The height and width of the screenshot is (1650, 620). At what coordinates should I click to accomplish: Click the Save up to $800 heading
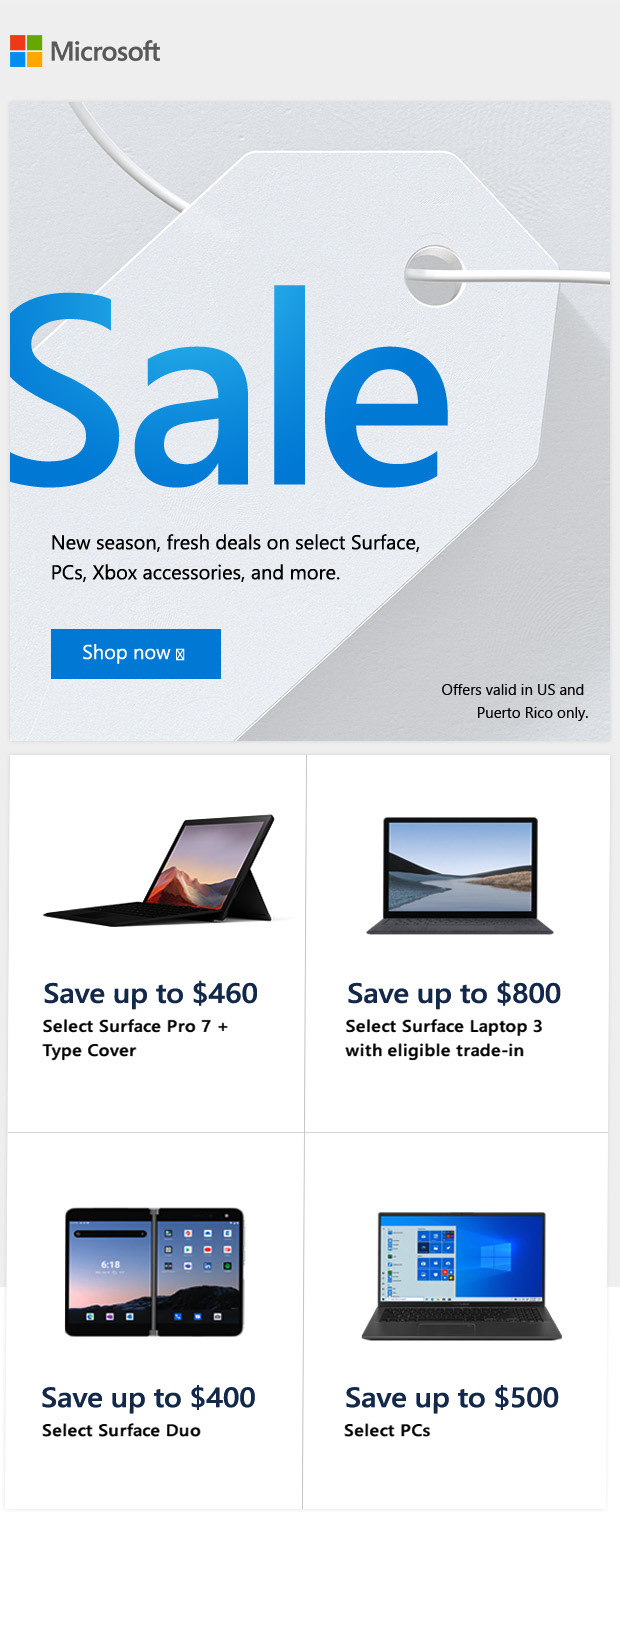click(x=454, y=993)
